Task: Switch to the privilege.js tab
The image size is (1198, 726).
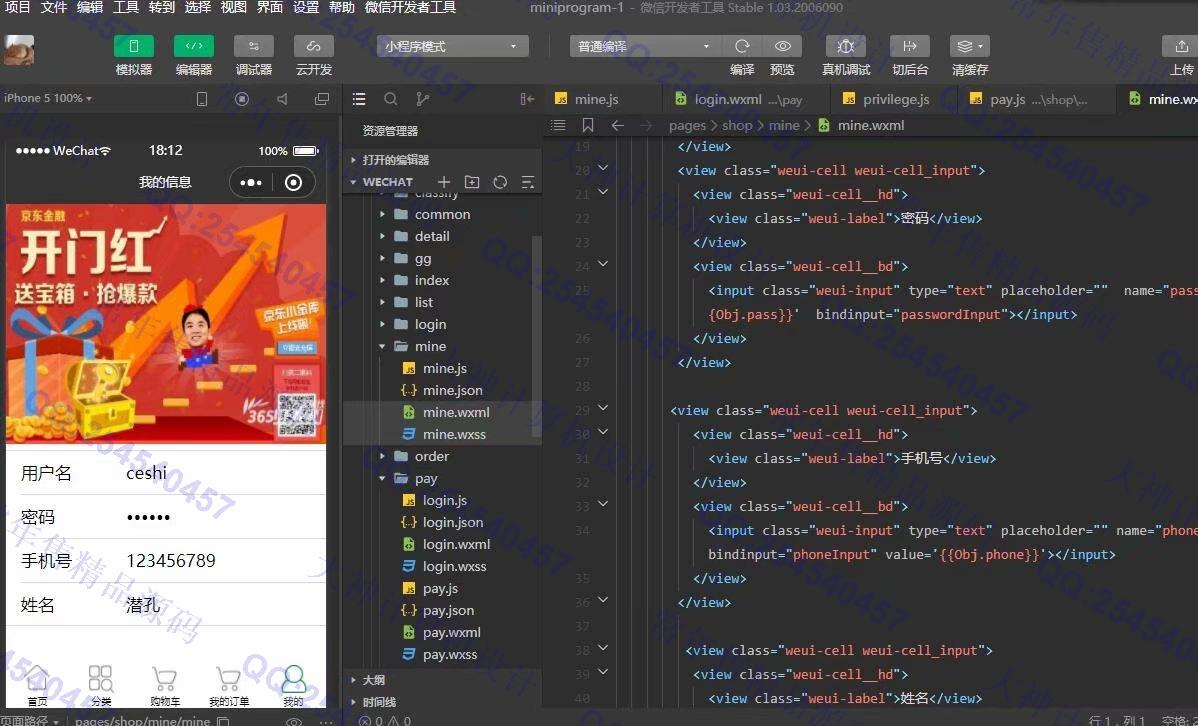Action: (x=895, y=99)
